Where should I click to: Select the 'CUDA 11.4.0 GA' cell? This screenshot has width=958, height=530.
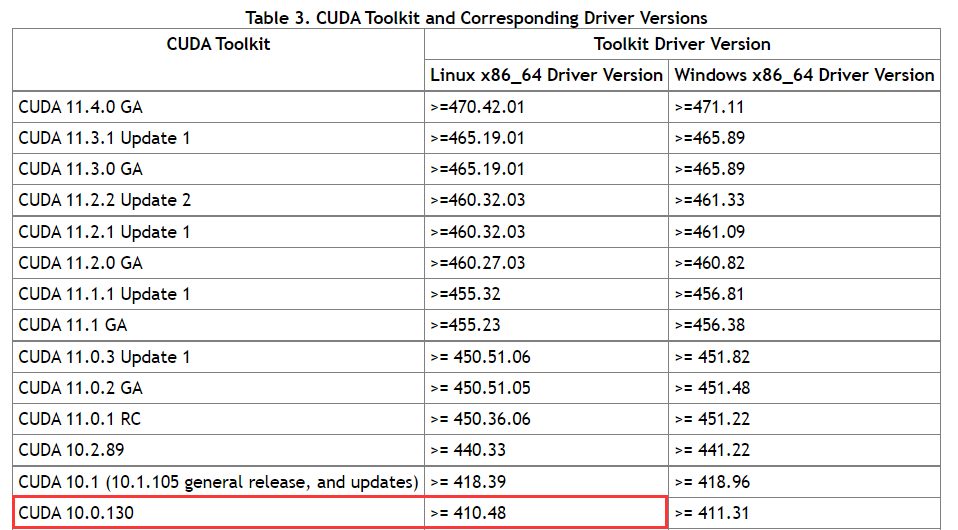[218, 107]
